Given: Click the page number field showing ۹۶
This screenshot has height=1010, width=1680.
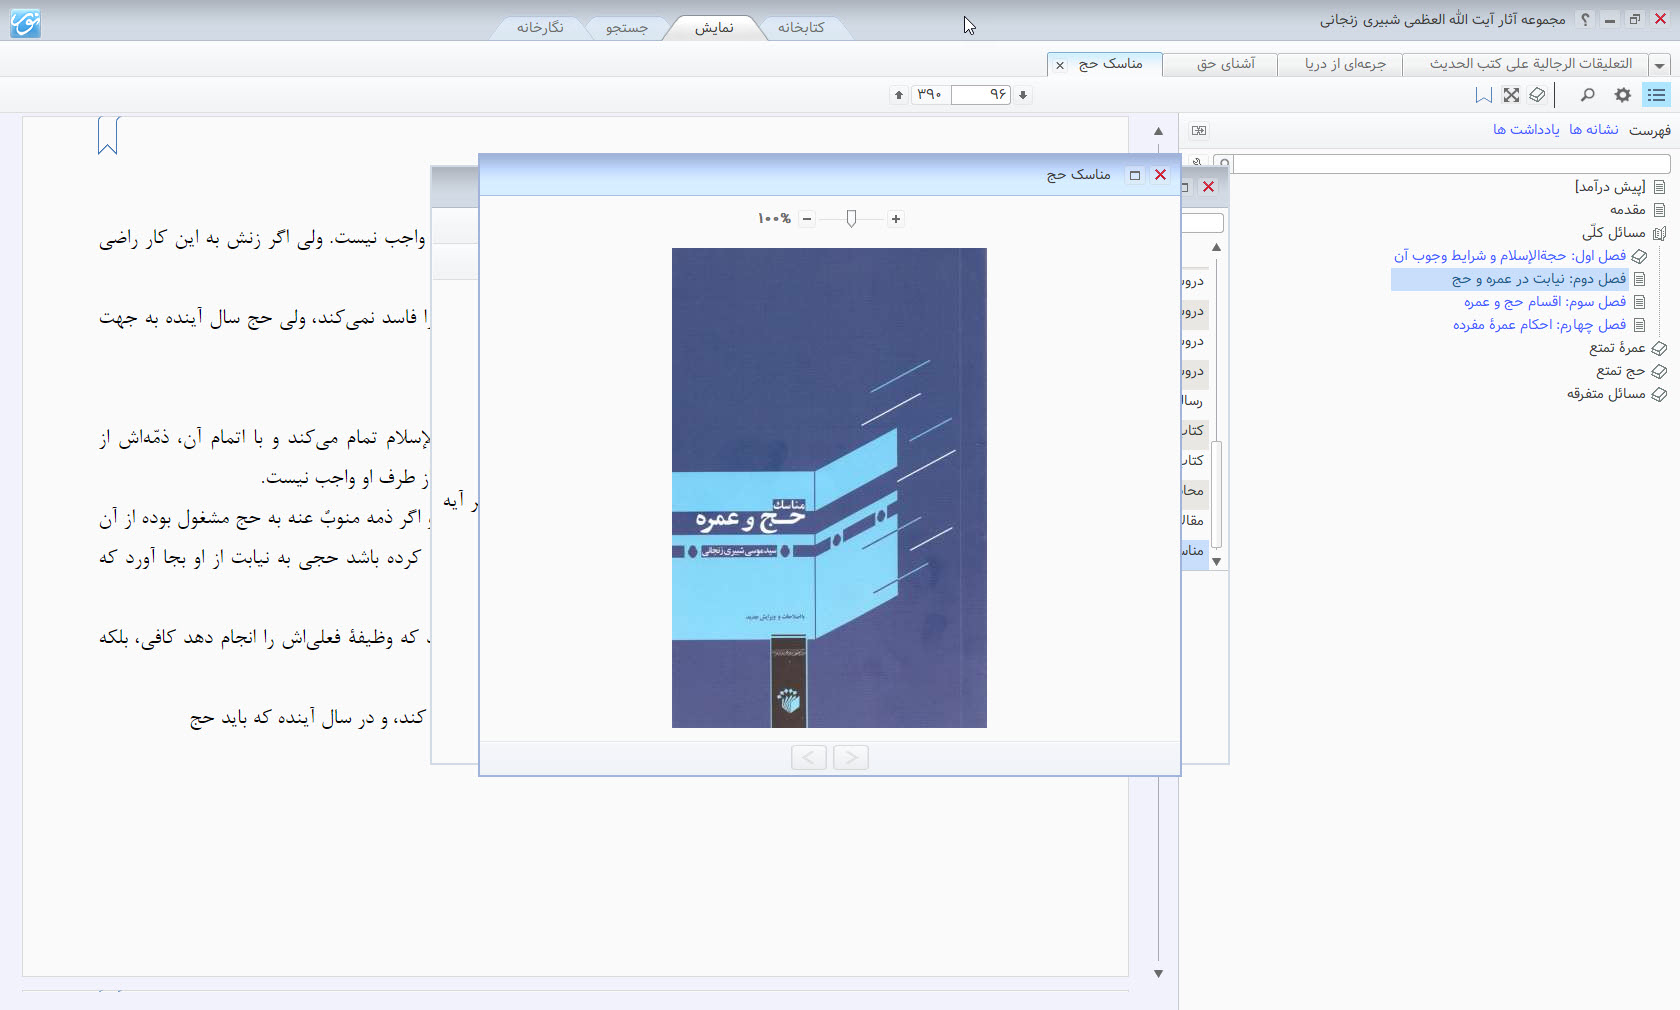Looking at the screenshot, I should click(x=981, y=95).
